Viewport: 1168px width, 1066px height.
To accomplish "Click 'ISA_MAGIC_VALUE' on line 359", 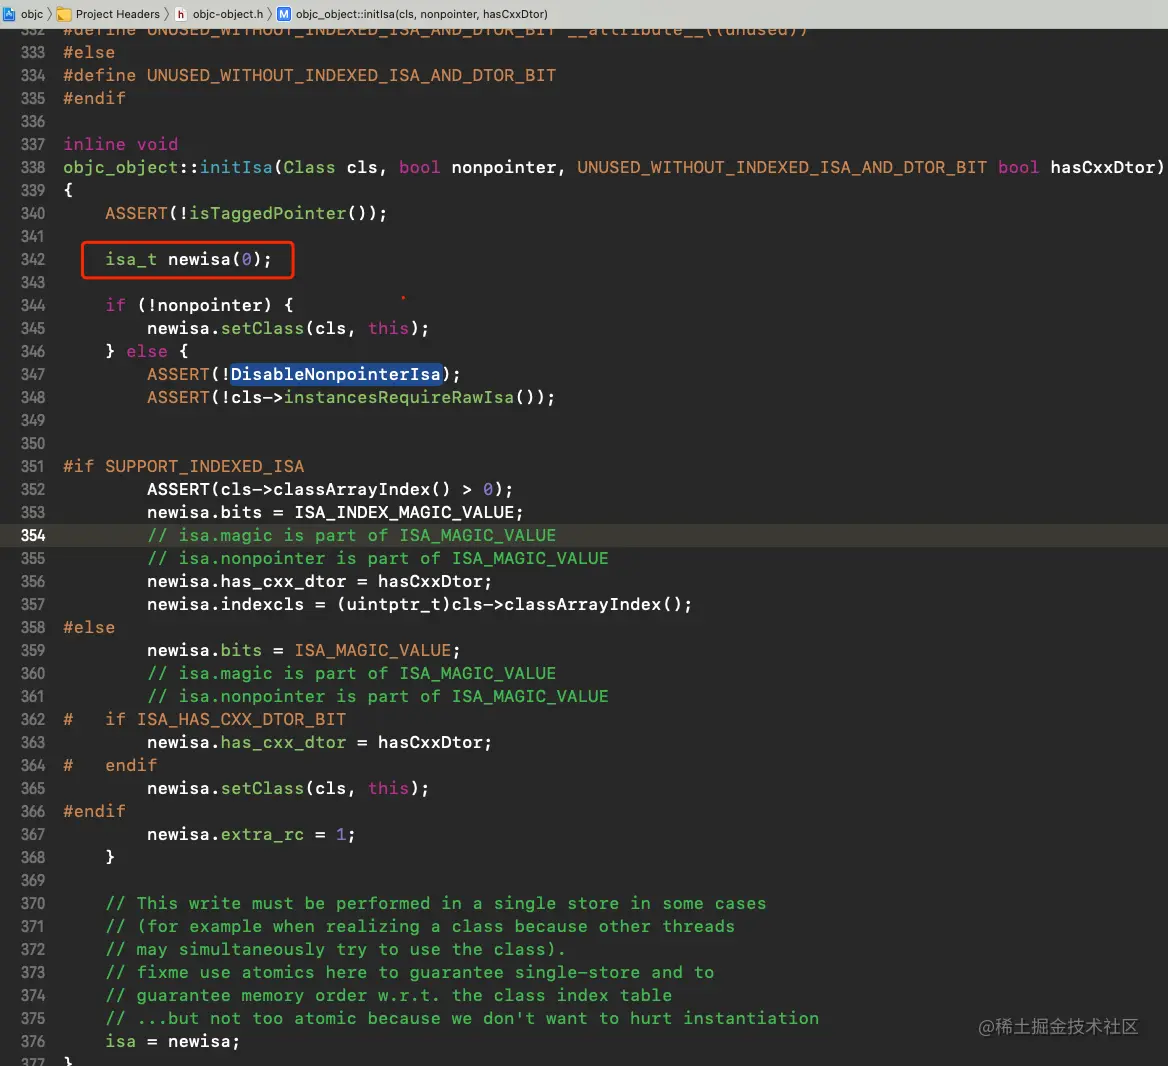I will [x=372, y=650].
